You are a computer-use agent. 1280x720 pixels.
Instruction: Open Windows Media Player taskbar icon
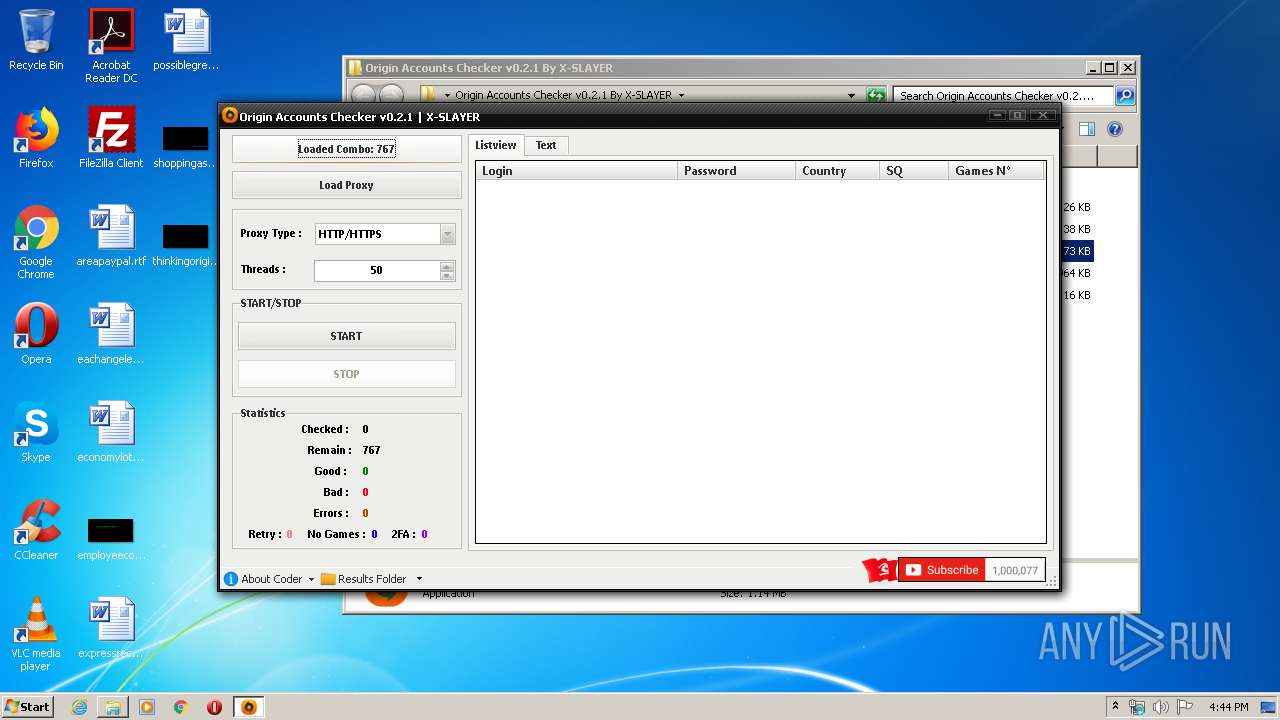(x=147, y=707)
